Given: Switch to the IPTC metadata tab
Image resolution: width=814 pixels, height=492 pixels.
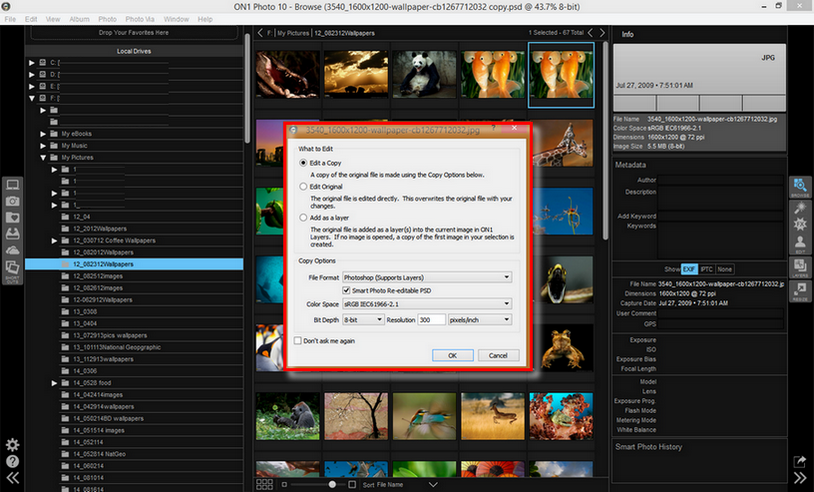Looking at the screenshot, I should click(x=705, y=269).
